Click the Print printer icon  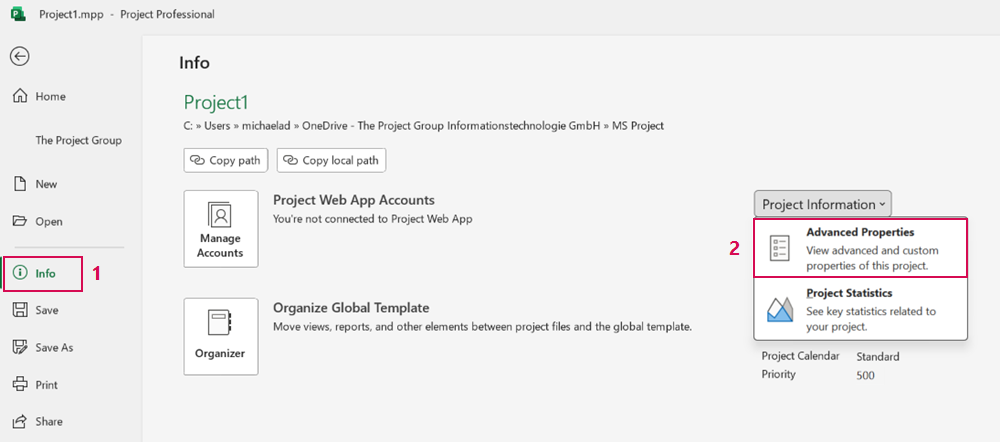pos(20,385)
